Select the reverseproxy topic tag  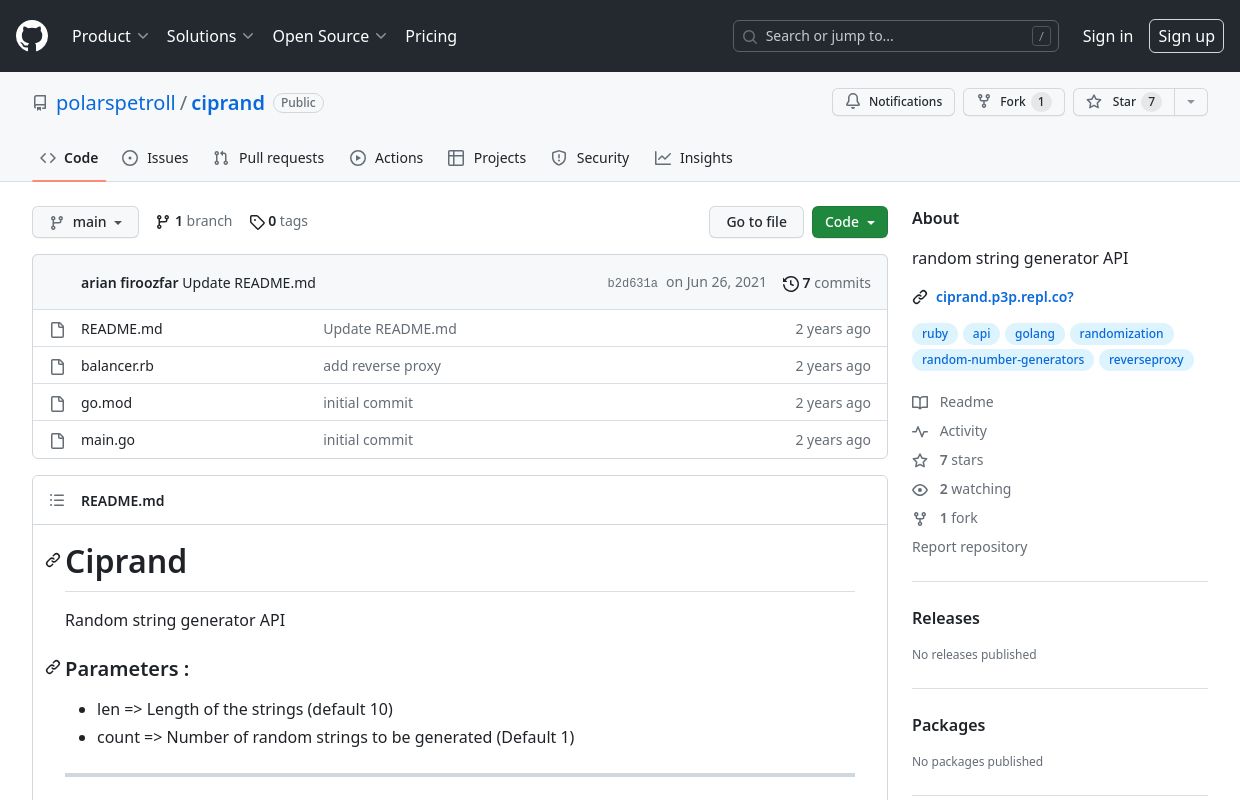point(1146,360)
